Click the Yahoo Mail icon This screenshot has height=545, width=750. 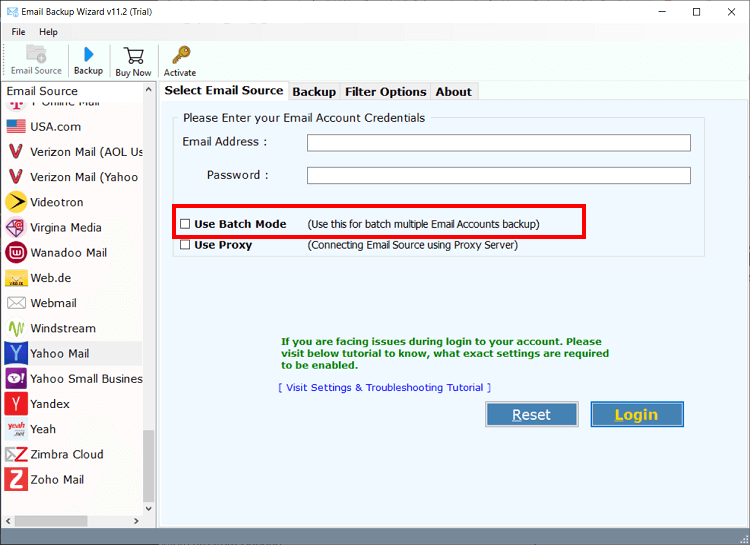click(x=16, y=353)
